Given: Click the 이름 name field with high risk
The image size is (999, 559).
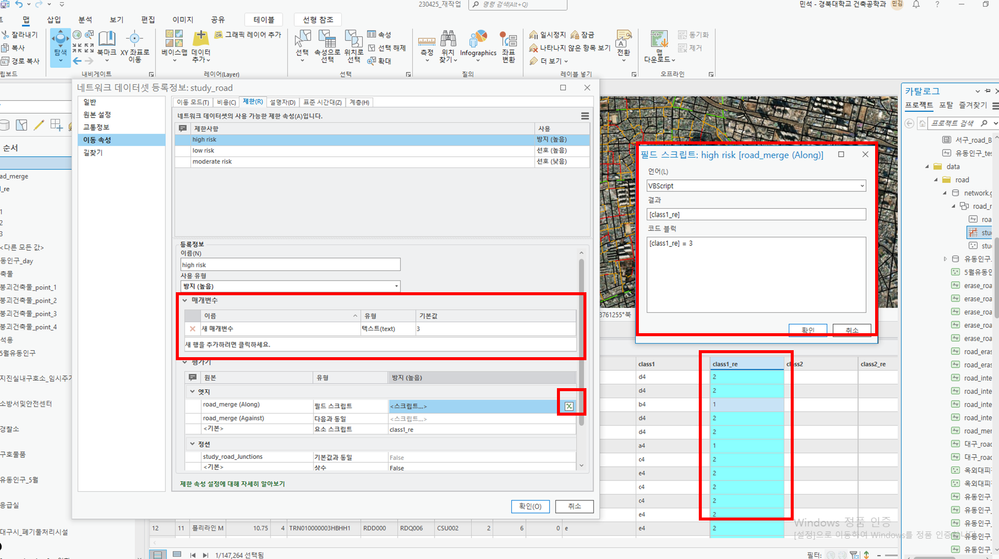Looking at the screenshot, I should [290, 265].
